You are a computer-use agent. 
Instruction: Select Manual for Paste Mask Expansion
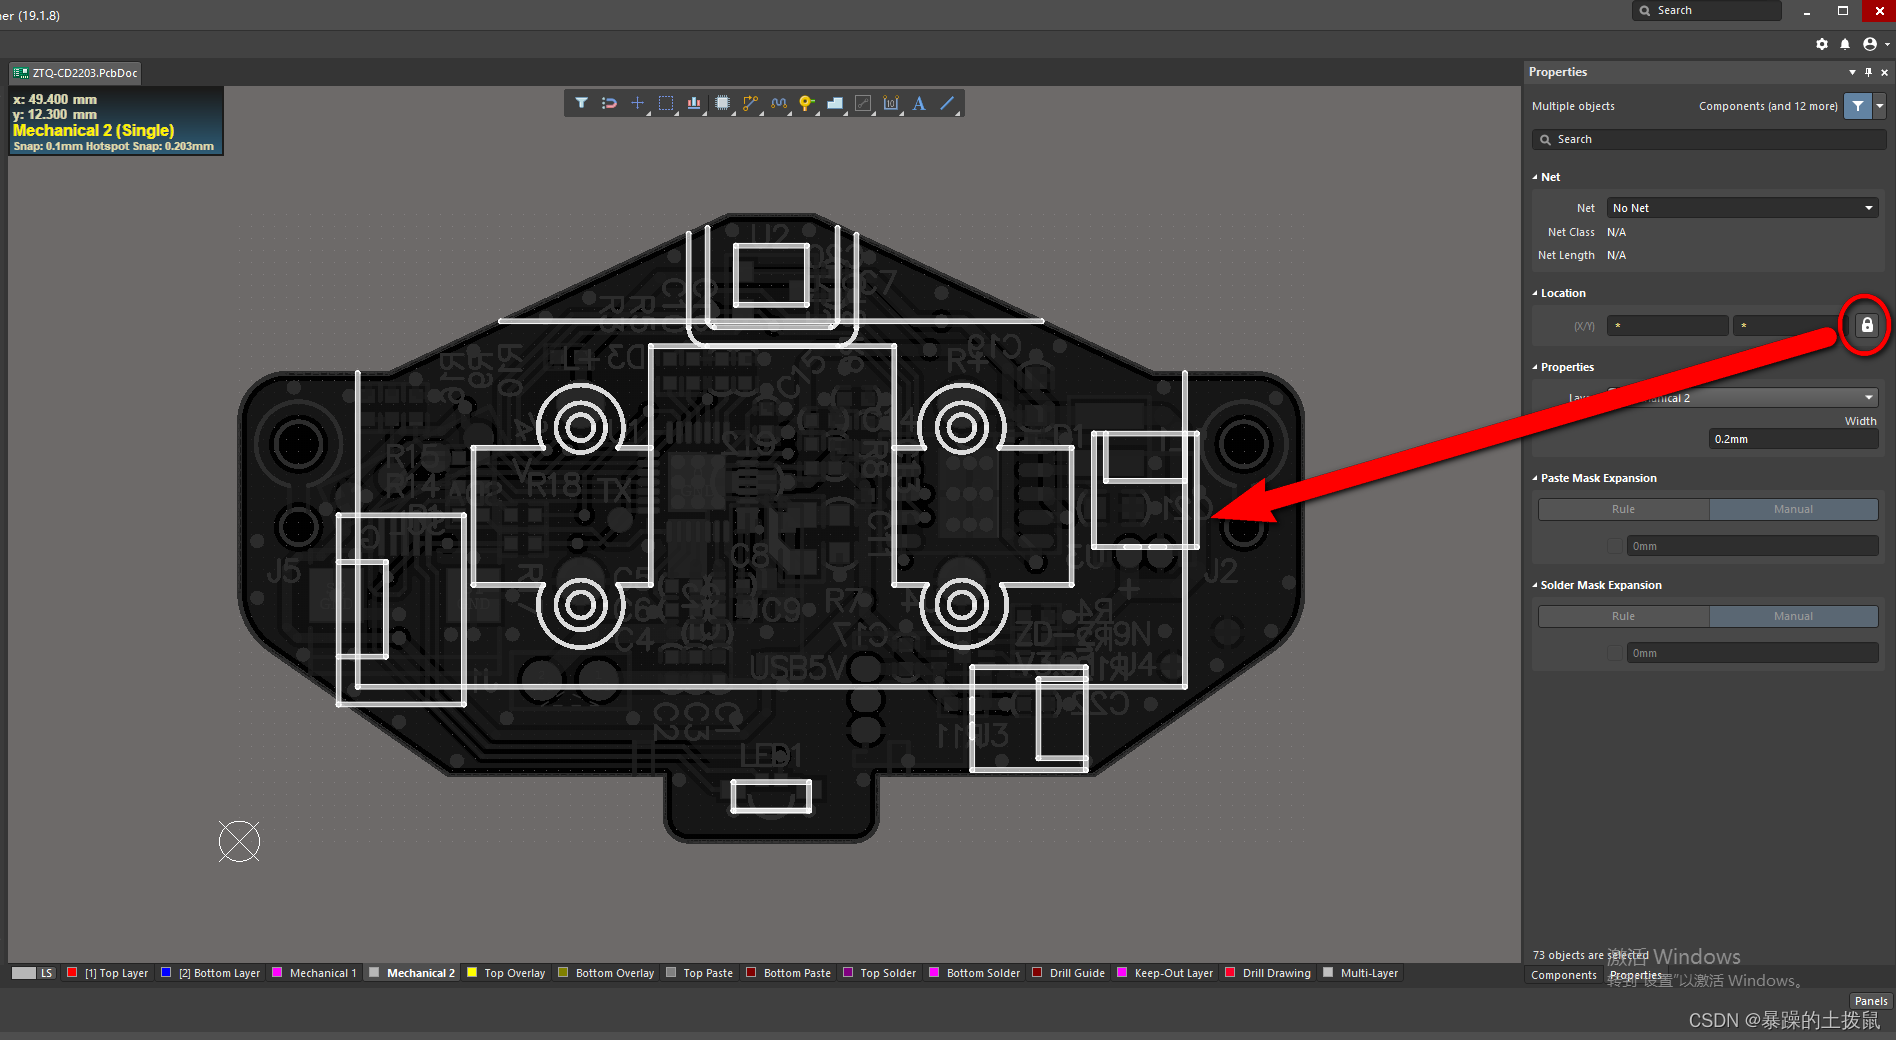click(x=1793, y=509)
